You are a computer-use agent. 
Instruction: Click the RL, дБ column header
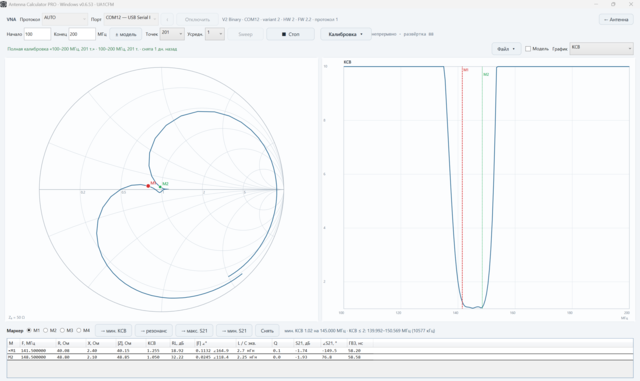click(x=177, y=343)
